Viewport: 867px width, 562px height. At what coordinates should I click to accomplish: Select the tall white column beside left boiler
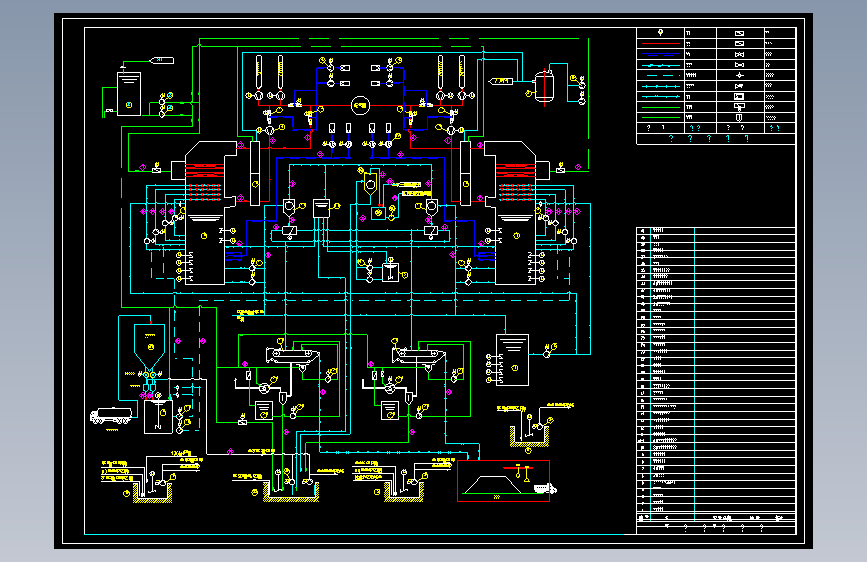(x=255, y=173)
